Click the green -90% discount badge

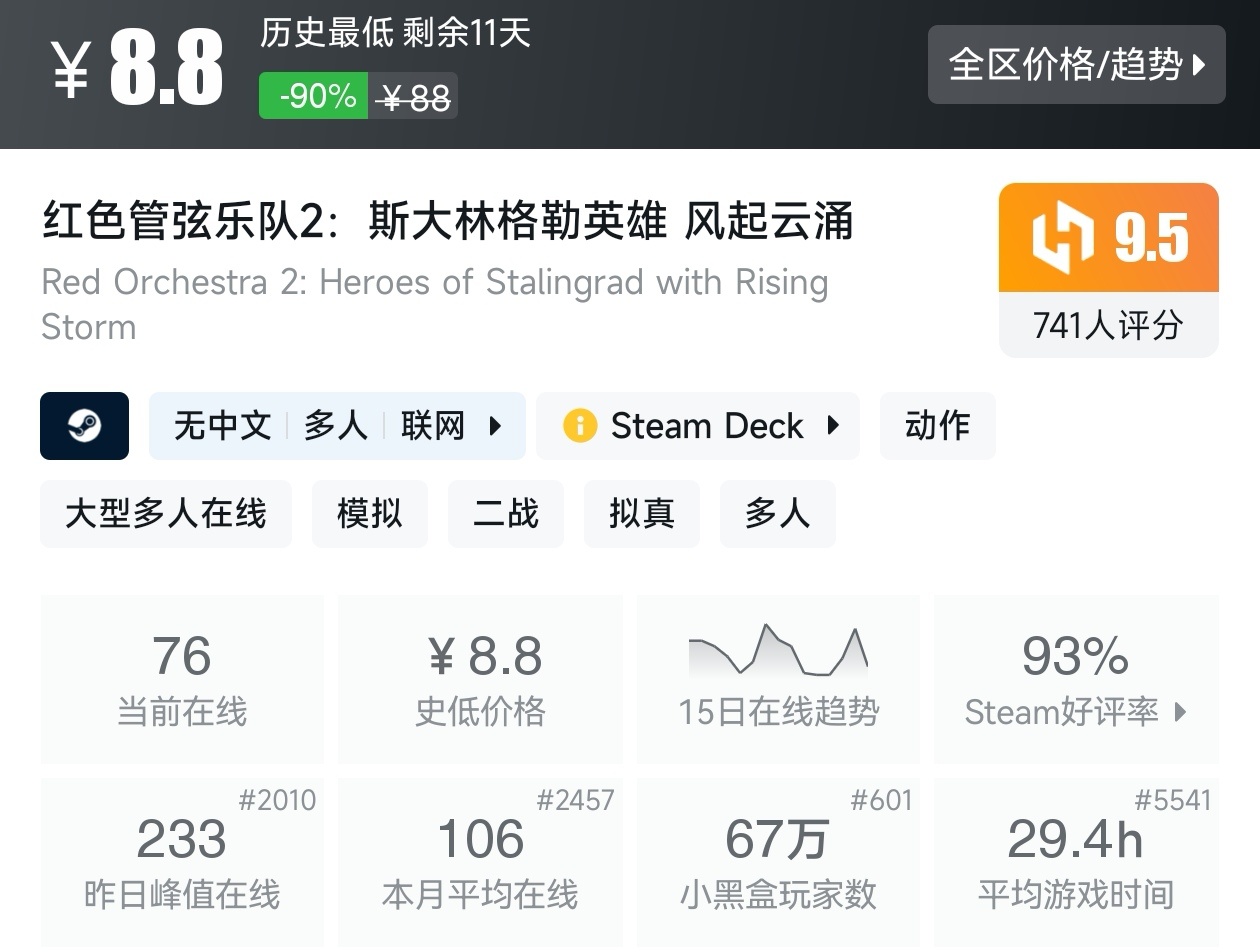pyautogui.click(x=314, y=96)
